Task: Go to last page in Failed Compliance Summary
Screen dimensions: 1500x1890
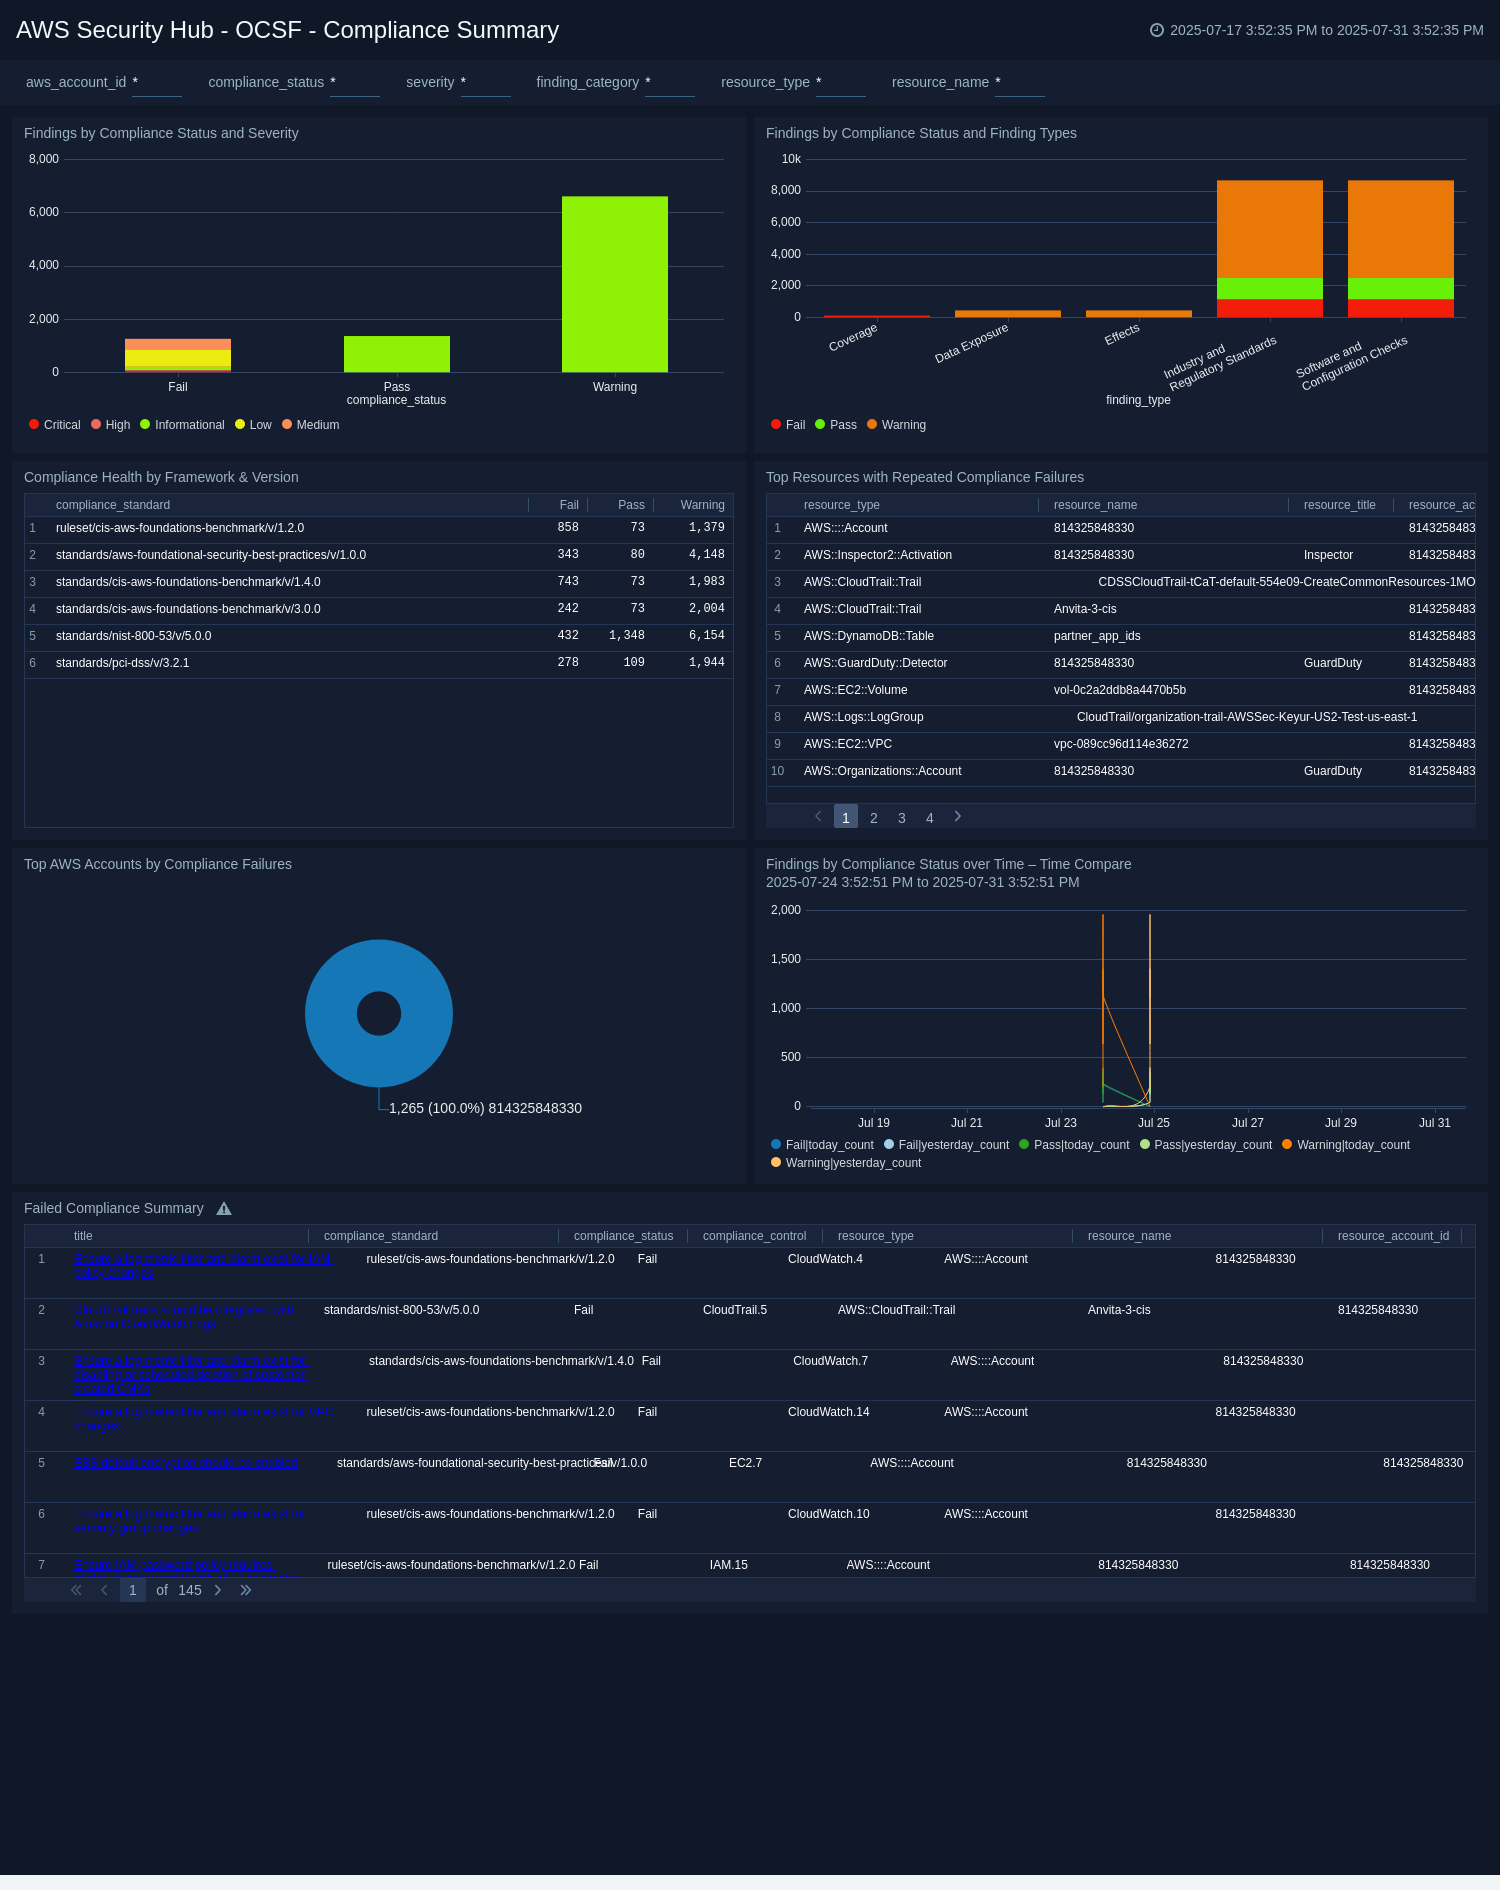Action: [246, 1590]
